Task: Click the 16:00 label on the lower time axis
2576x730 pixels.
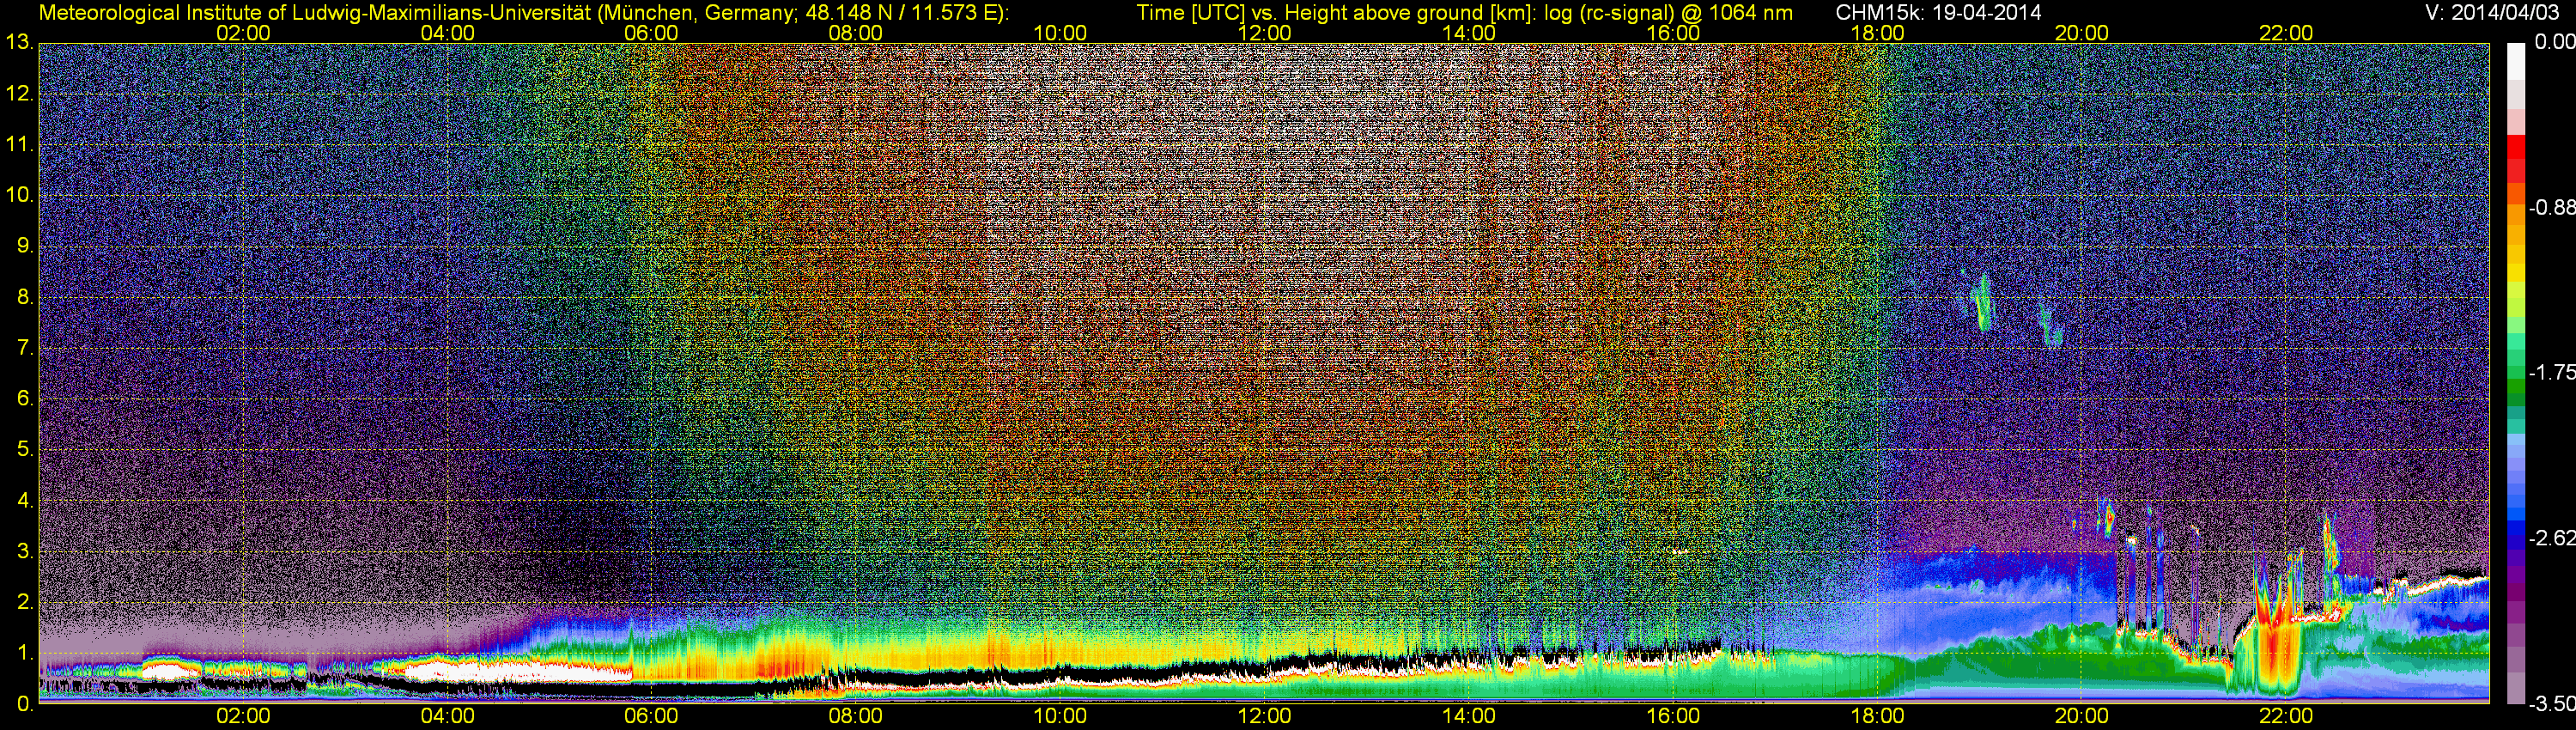Action: pos(1673,717)
